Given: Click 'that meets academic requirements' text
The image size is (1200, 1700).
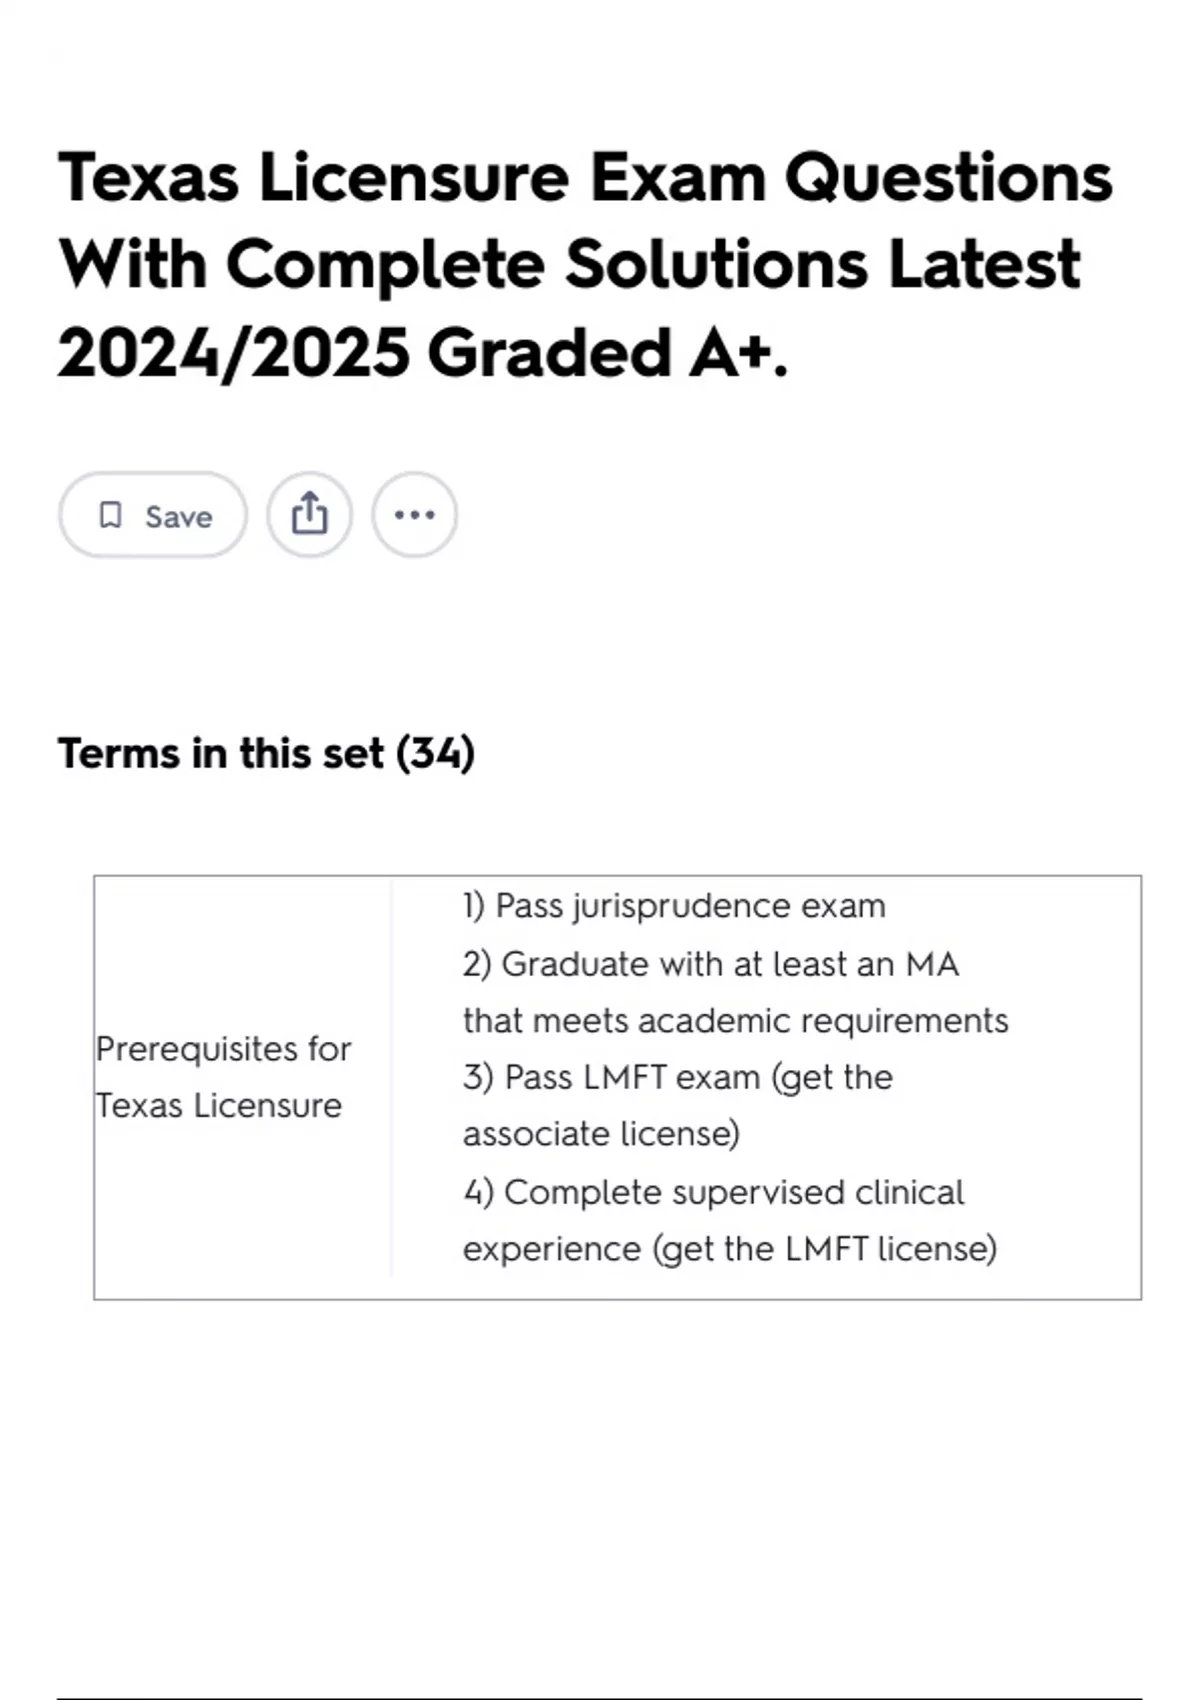Looking at the screenshot, I should click(735, 1021).
